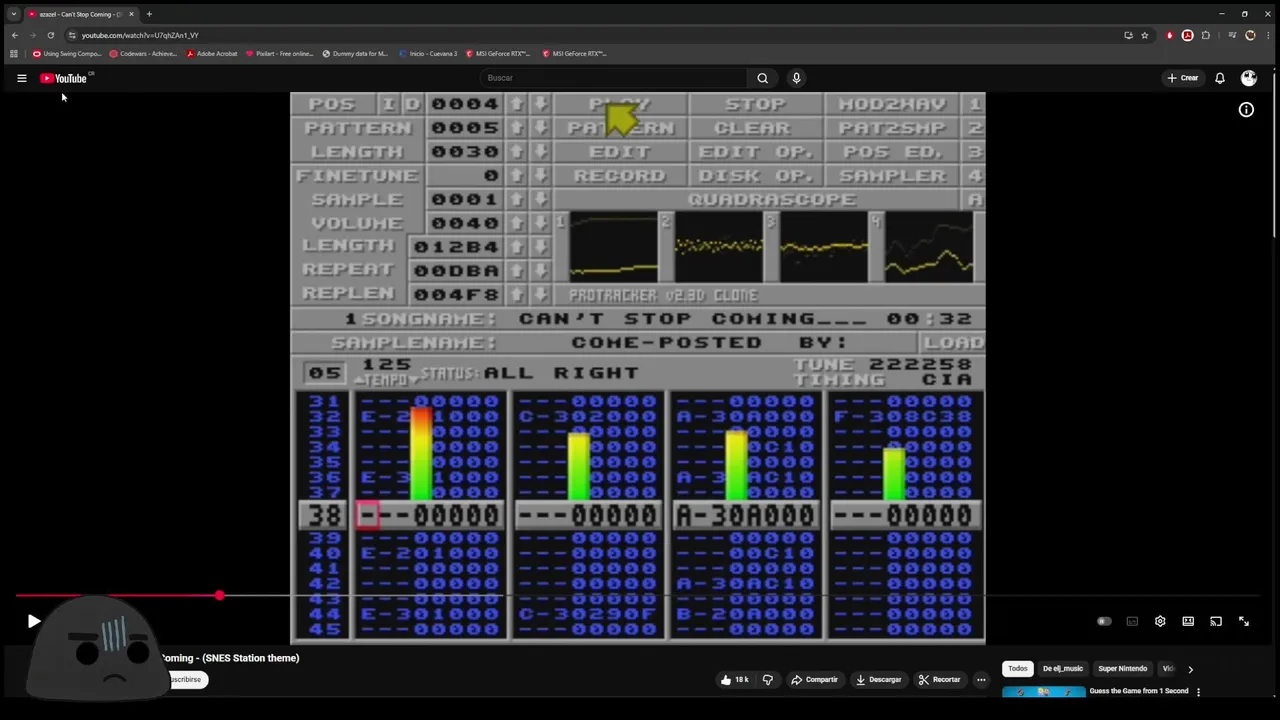The image size is (1280, 720).
Task: Dislike the video
Action: coord(768,680)
